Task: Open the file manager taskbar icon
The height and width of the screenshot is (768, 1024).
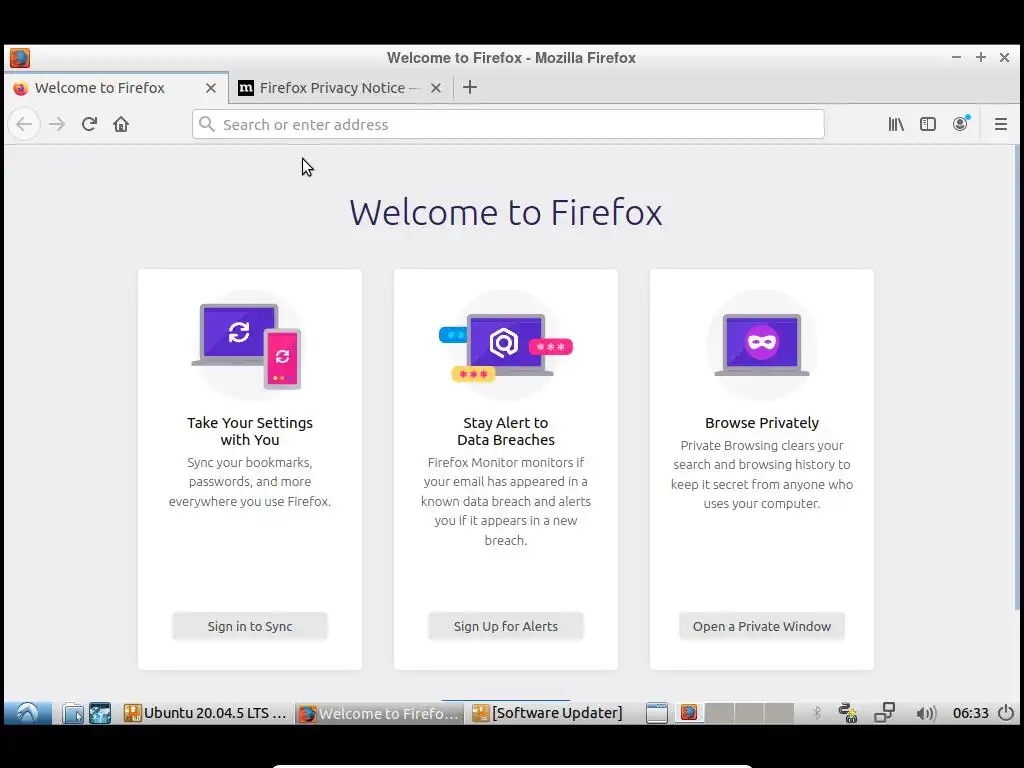Action: click(x=73, y=712)
